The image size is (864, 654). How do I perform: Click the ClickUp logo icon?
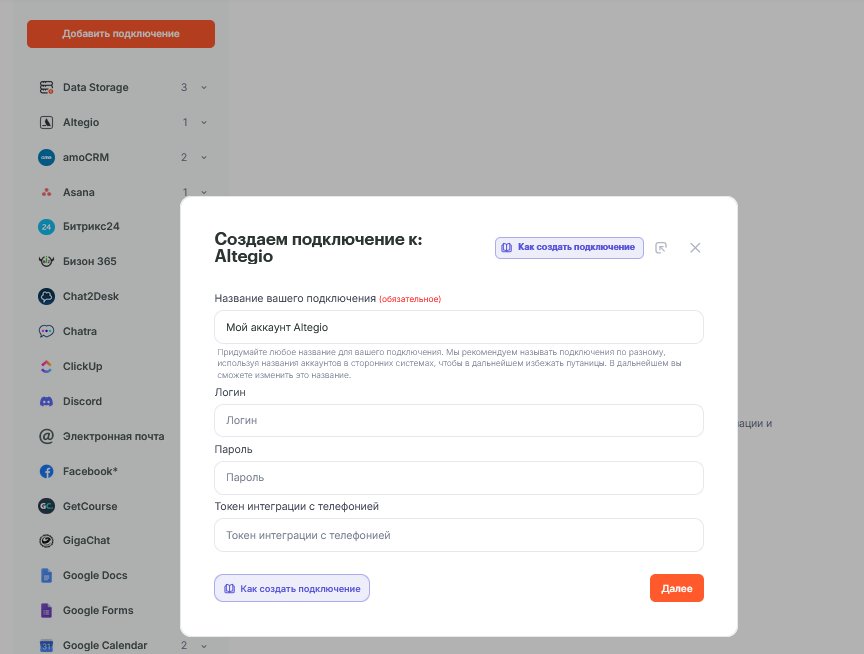pyautogui.click(x=46, y=367)
